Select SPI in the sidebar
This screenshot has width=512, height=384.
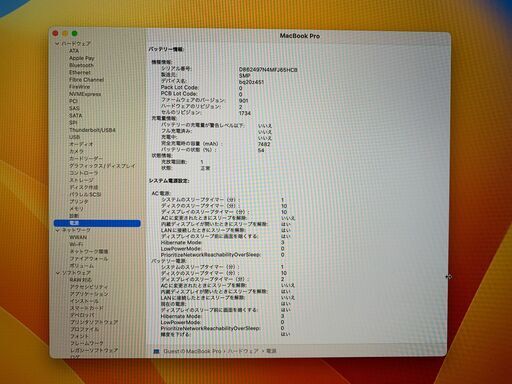(x=73, y=123)
